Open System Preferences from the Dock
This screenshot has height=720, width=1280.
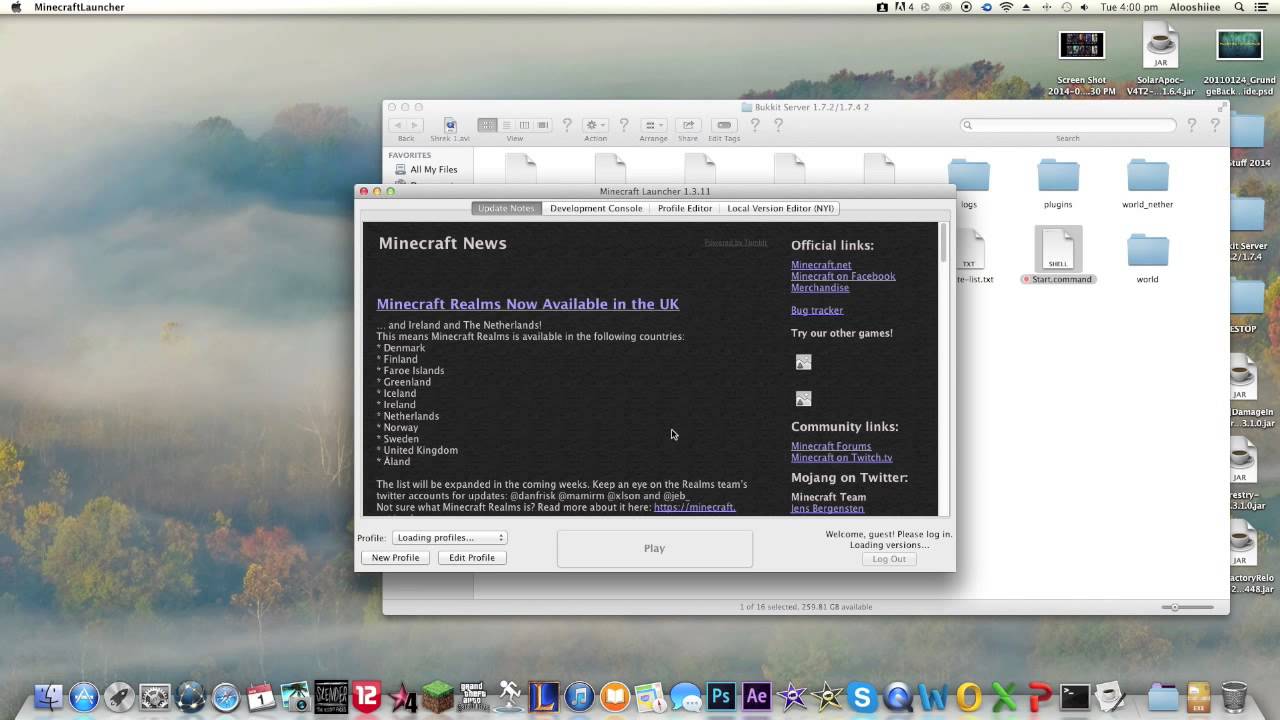[x=155, y=697]
